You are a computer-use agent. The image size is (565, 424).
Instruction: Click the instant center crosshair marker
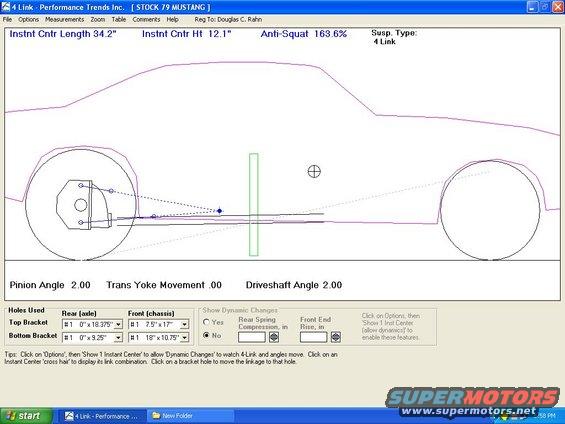pos(219,211)
